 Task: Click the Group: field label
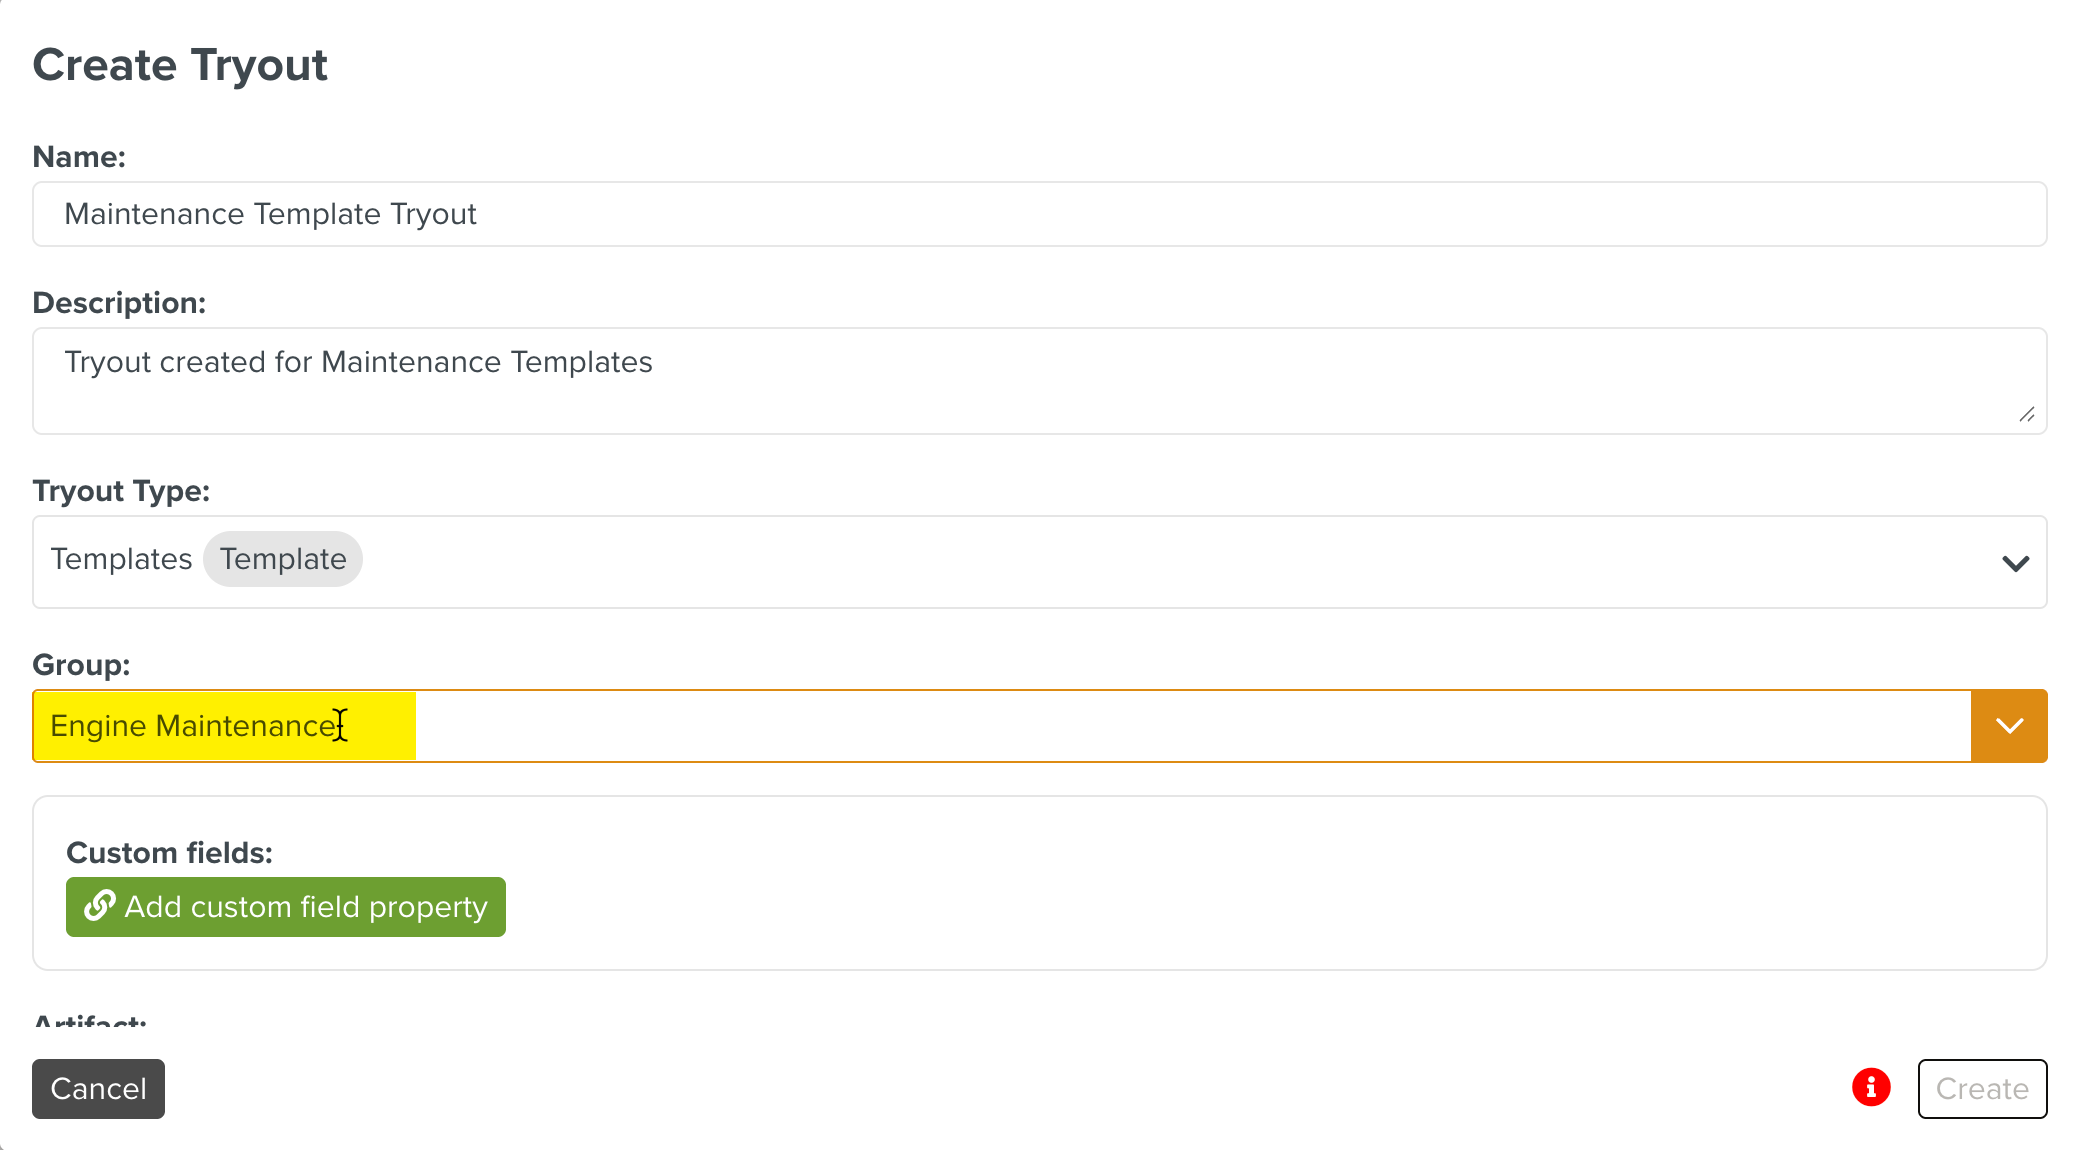click(81, 665)
